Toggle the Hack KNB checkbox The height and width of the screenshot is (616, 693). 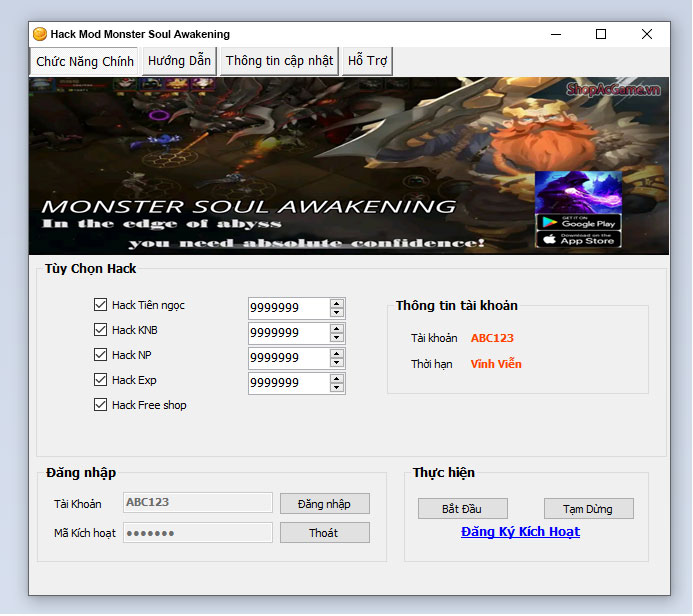coord(100,330)
